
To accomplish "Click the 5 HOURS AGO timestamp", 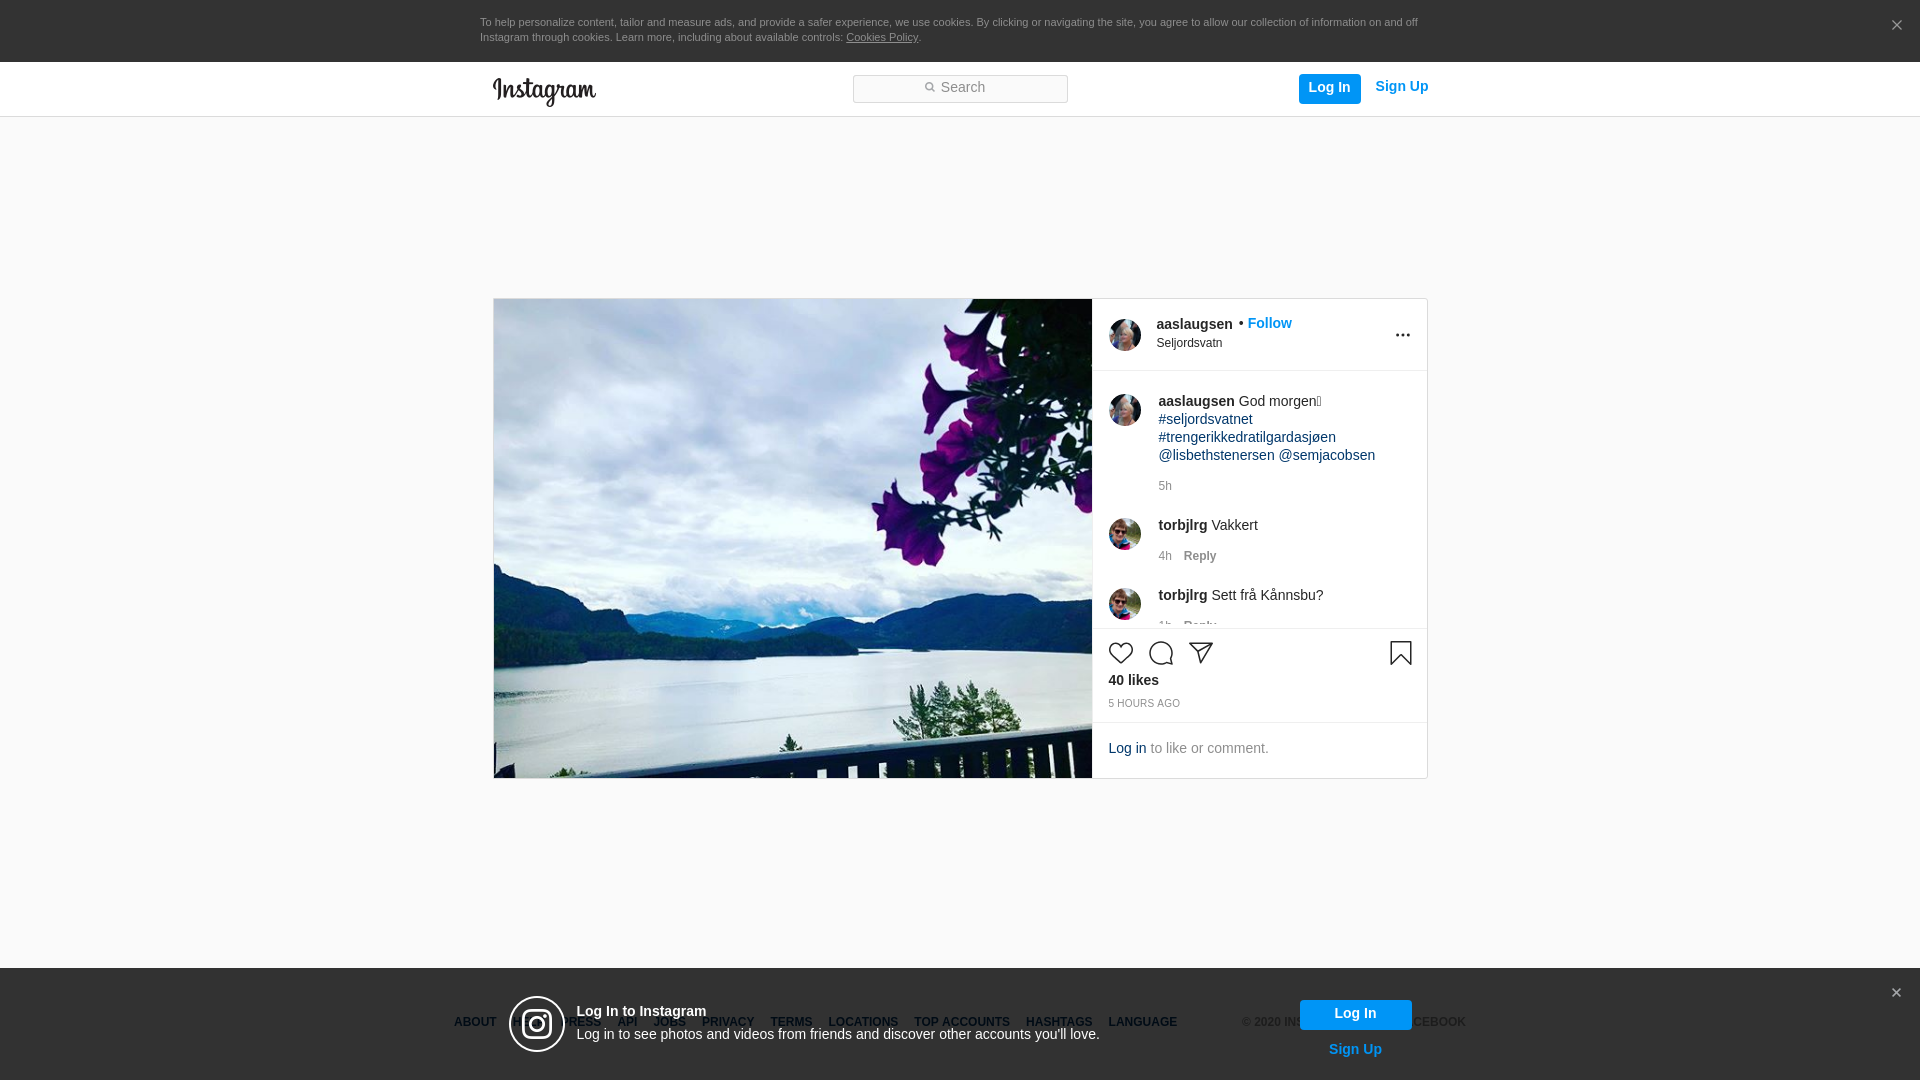I will (x=1144, y=704).
